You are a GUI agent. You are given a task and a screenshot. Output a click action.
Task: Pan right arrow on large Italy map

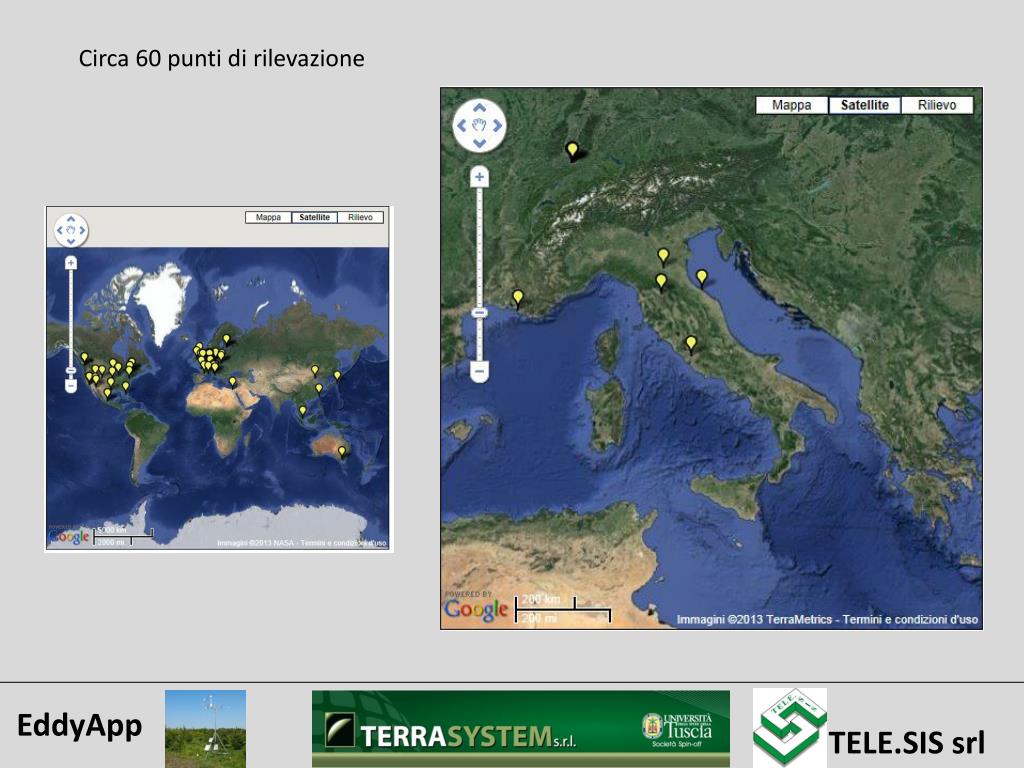[497, 125]
